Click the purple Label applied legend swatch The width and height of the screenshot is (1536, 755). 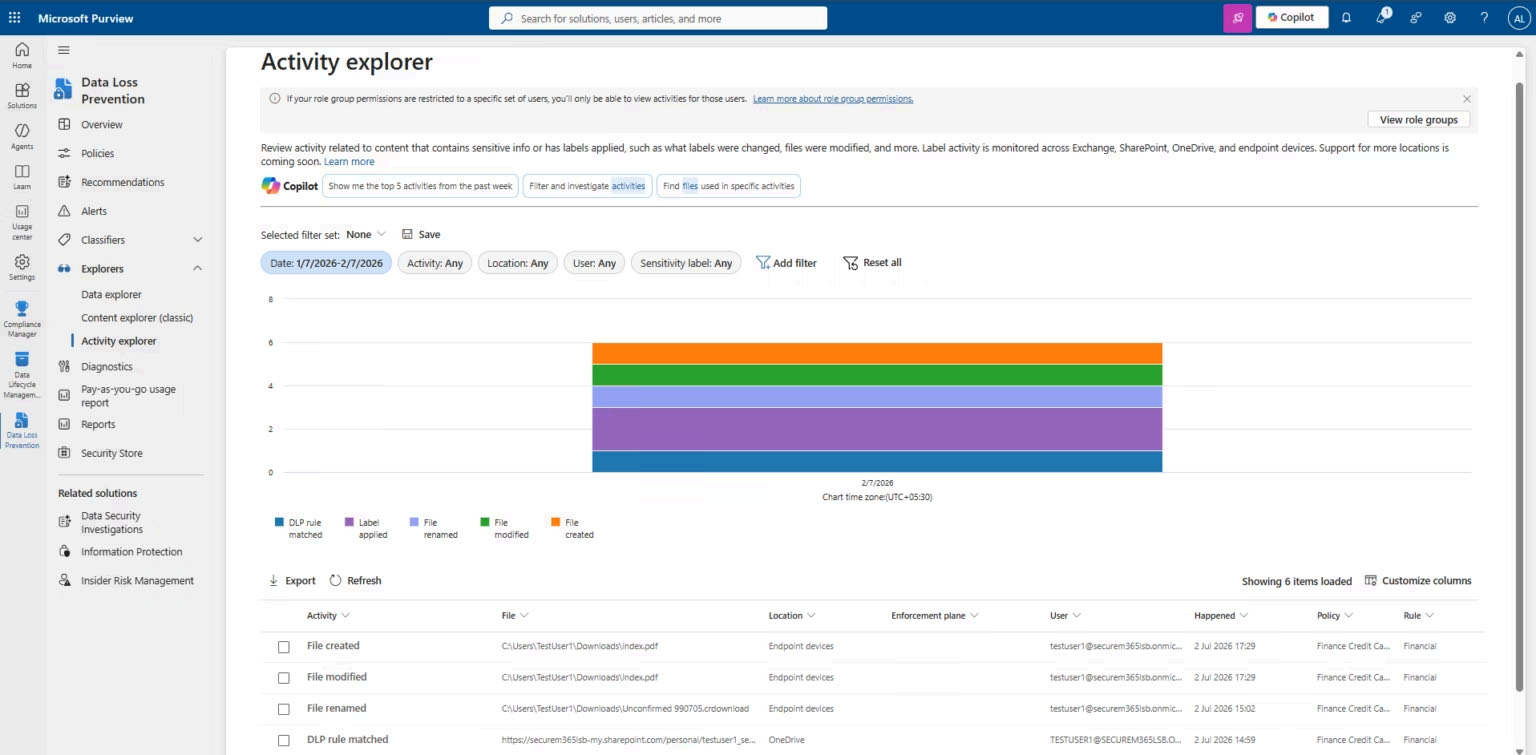tap(349, 522)
